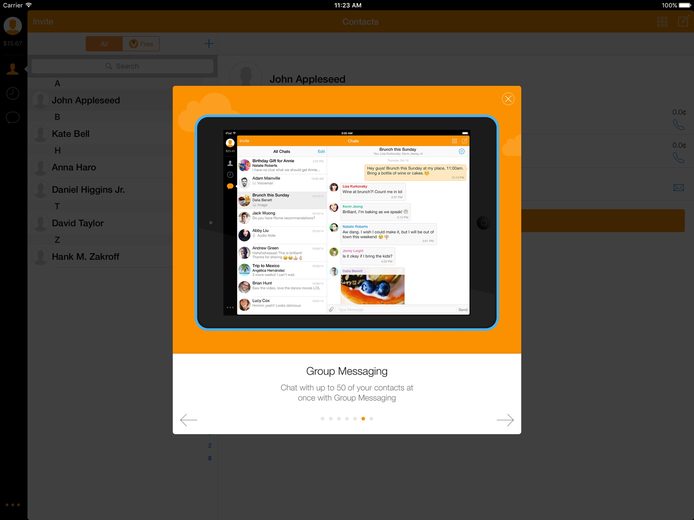This screenshot has height=520, width=694.
Task: Tap the account credit balance under avatar
Action: point(12,43)
